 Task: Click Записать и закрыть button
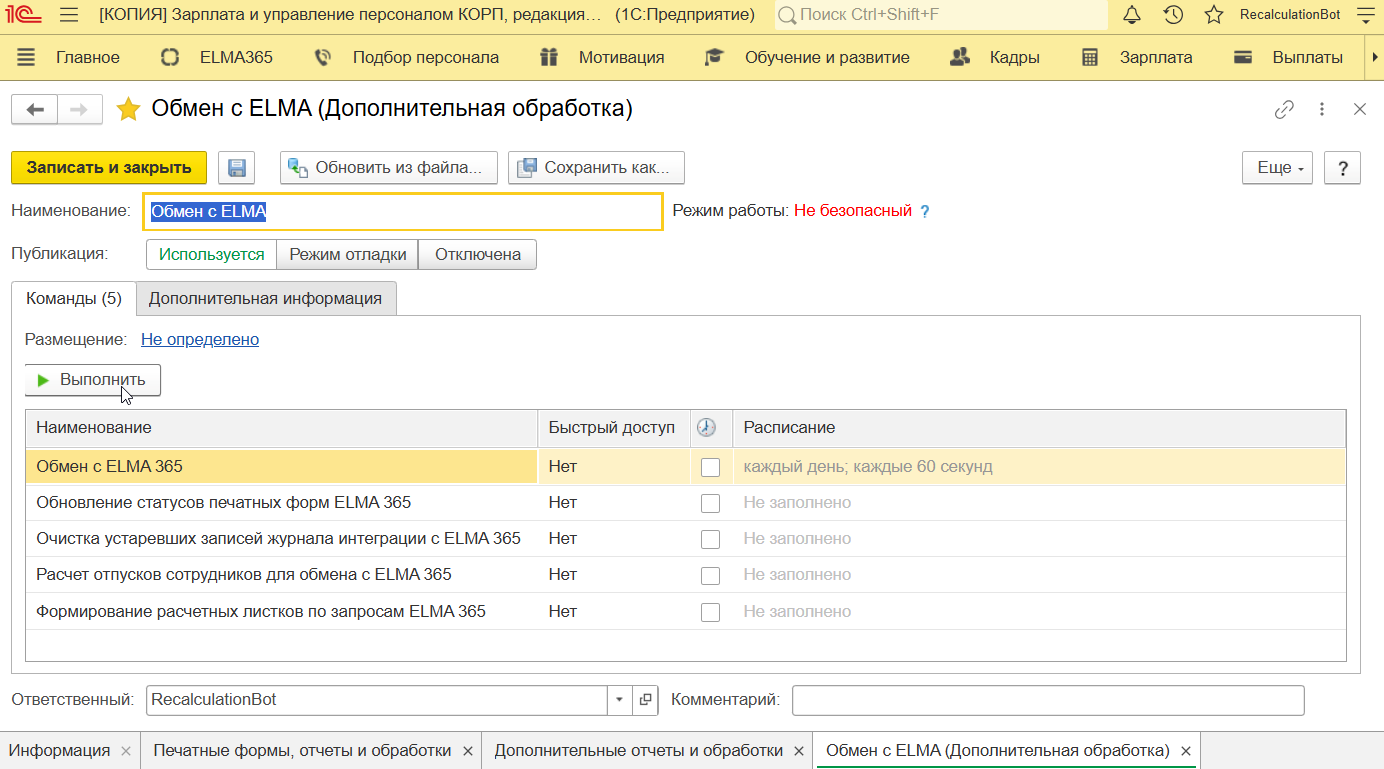pos(109,168)
